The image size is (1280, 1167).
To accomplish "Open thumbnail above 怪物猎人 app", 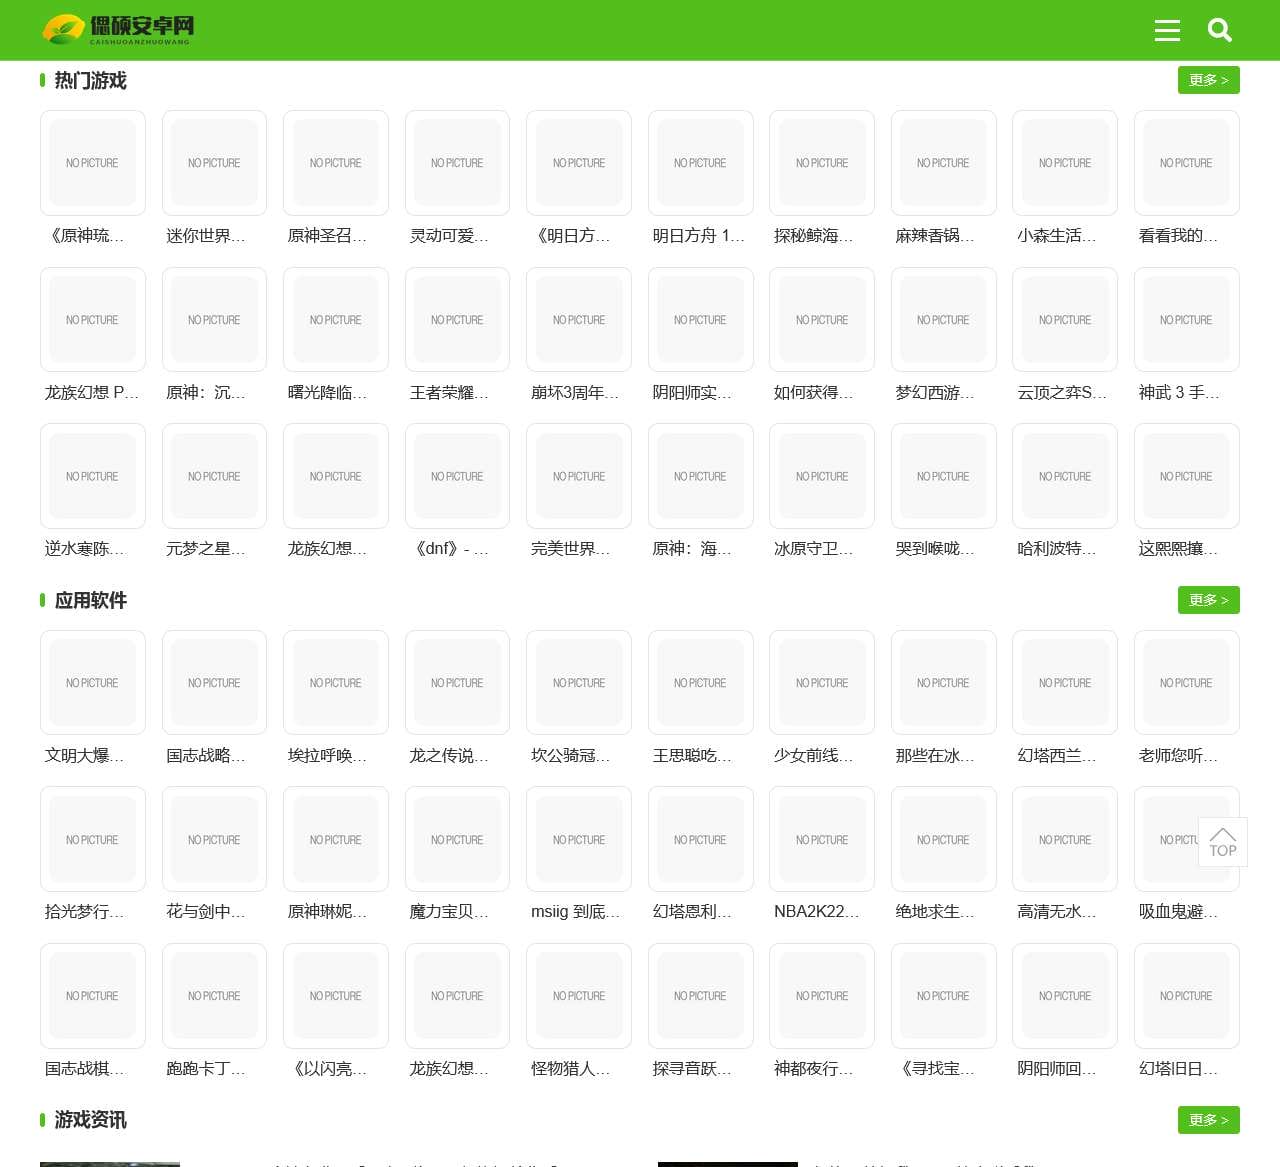I will 579,996.
